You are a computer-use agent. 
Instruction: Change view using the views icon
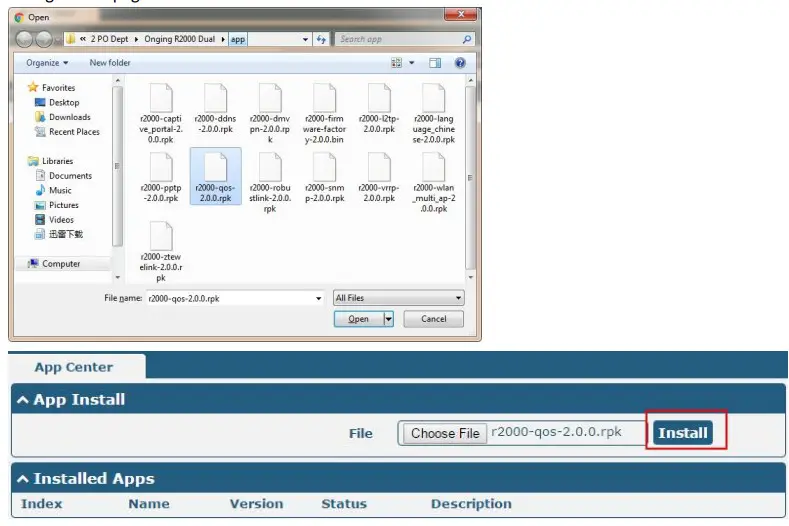pyautogui.click(x=397, y=63)
